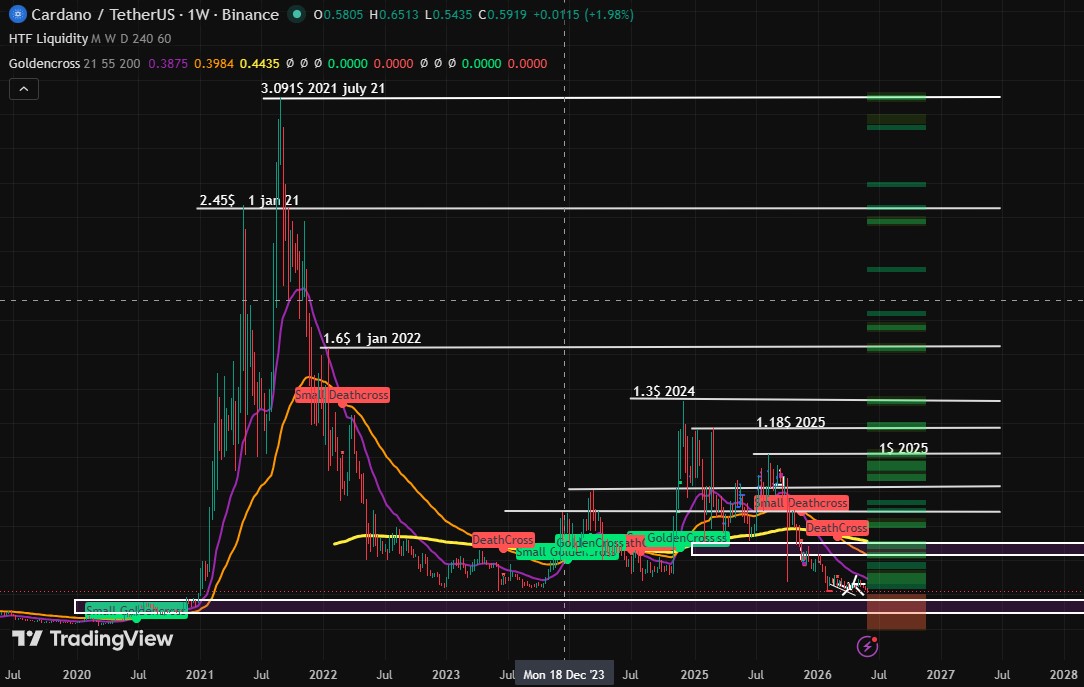Screen dimensions: 1084x687
Task: Select the HTF Liquidity indicator label
Action: click(48, 39)
